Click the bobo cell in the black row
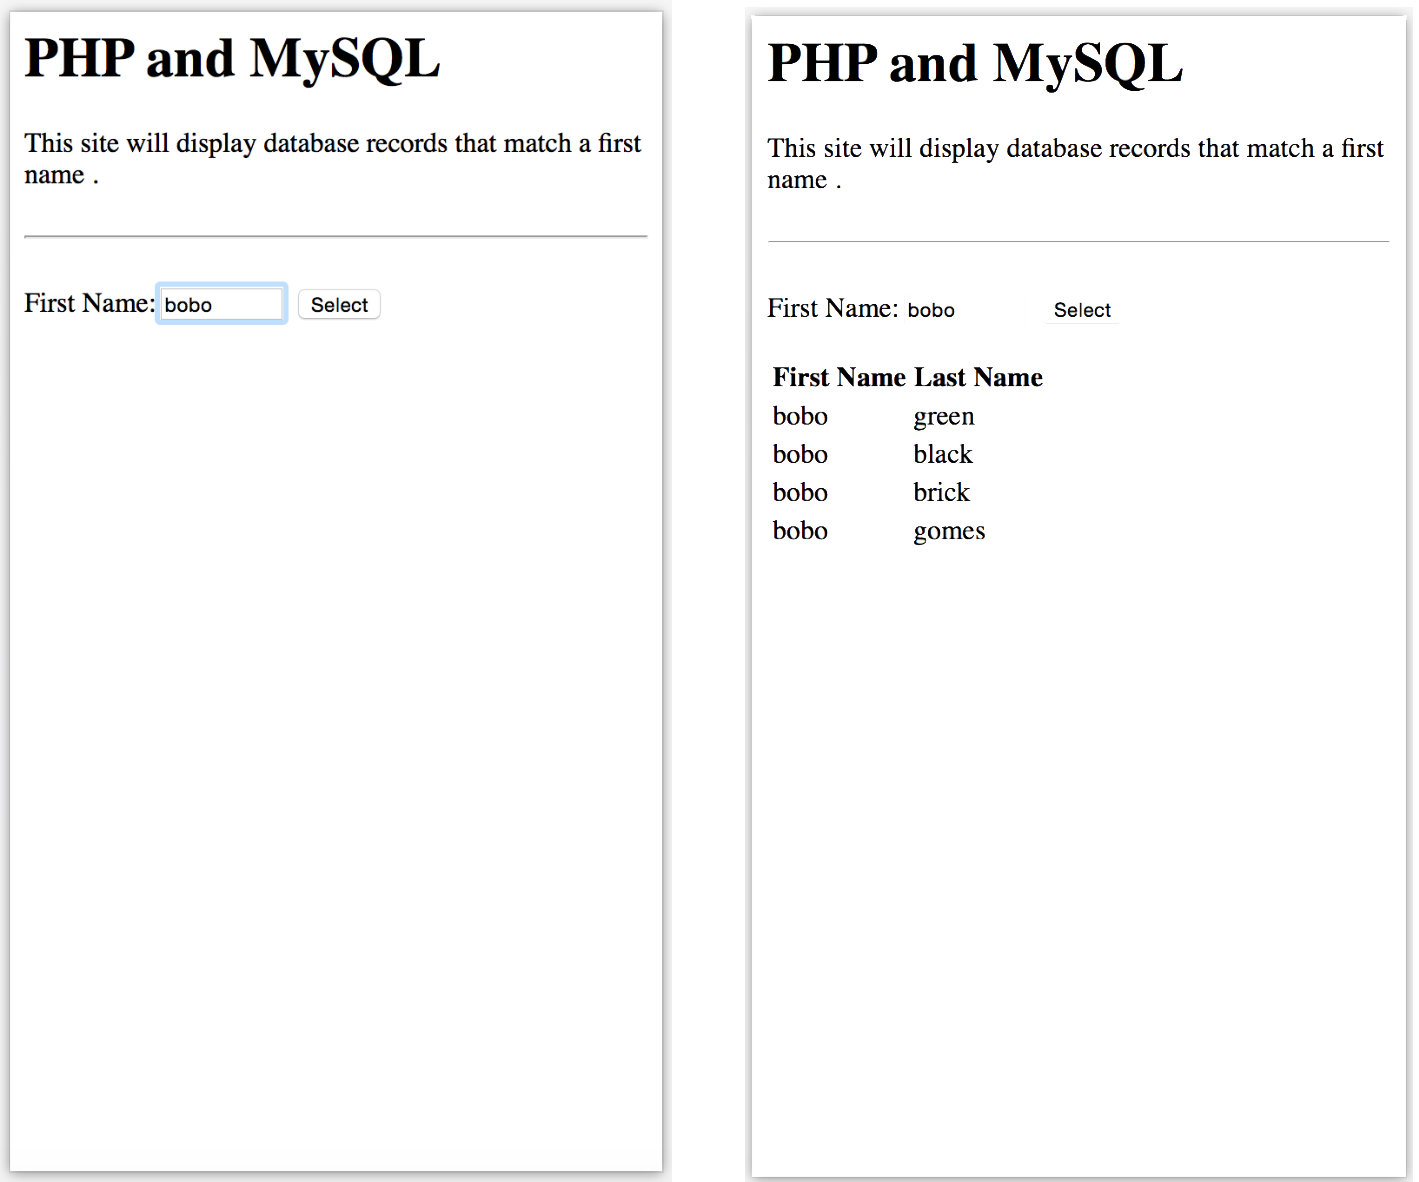Viewport: 1419px width, 1182px height. pyautogui.click(x=800, y=454)
